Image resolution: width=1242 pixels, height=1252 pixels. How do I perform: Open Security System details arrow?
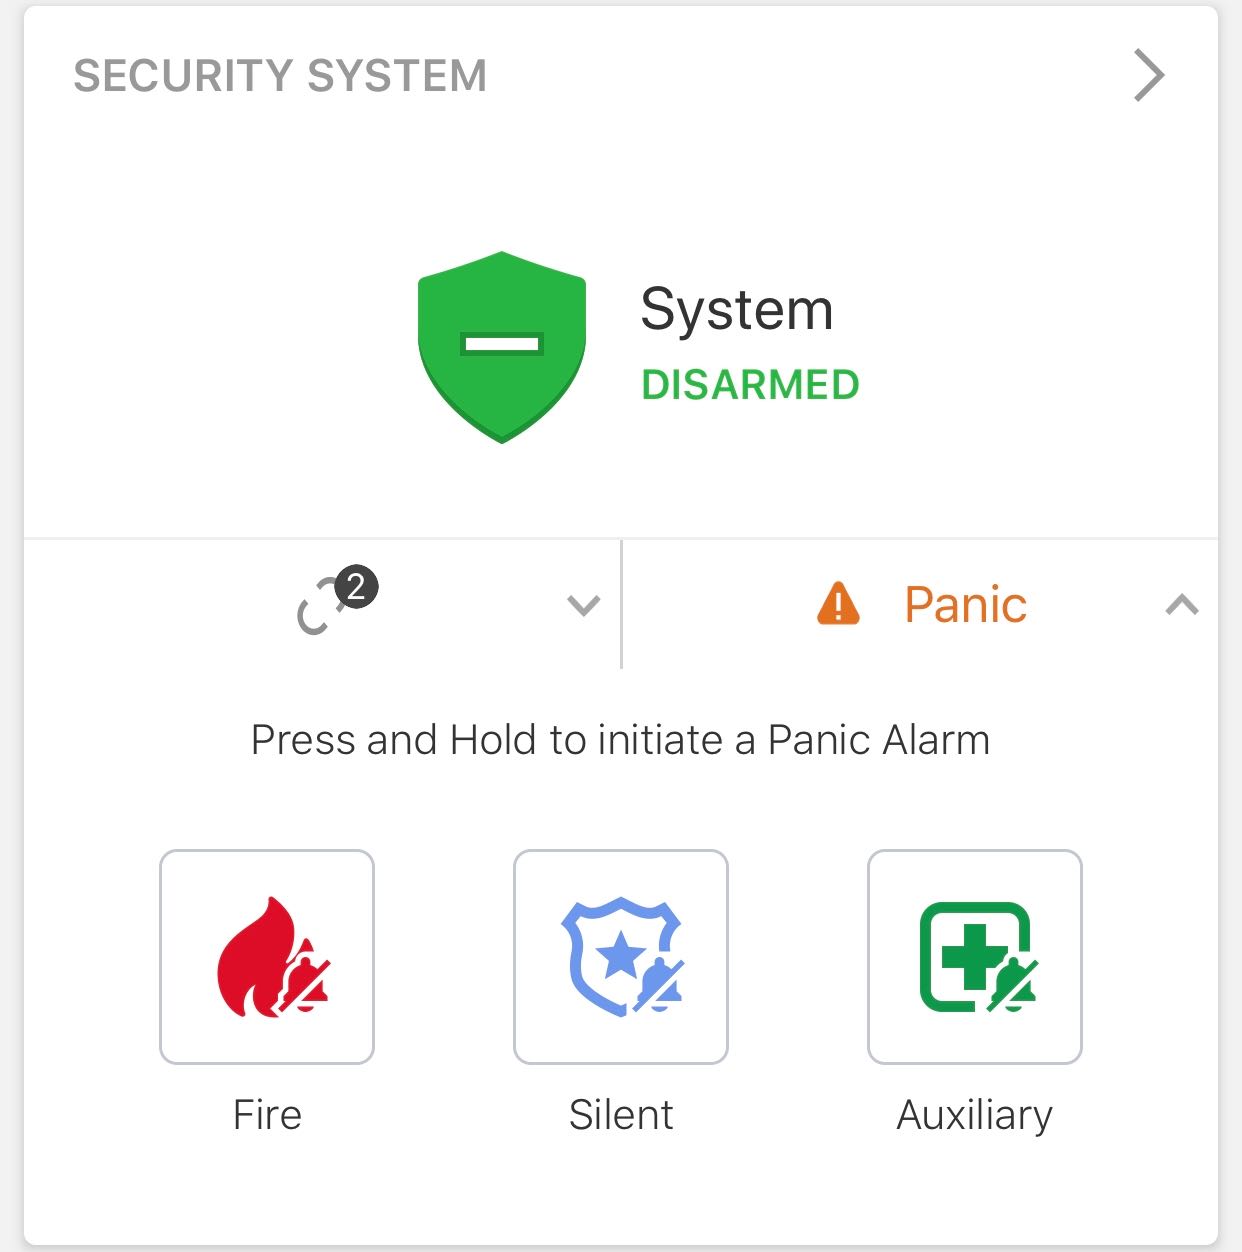tap(1149, 76)
